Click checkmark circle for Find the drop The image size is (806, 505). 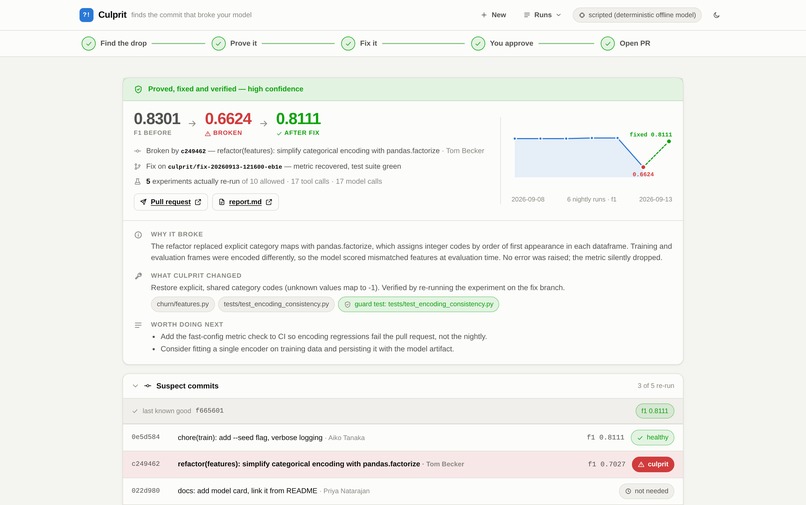88,43
